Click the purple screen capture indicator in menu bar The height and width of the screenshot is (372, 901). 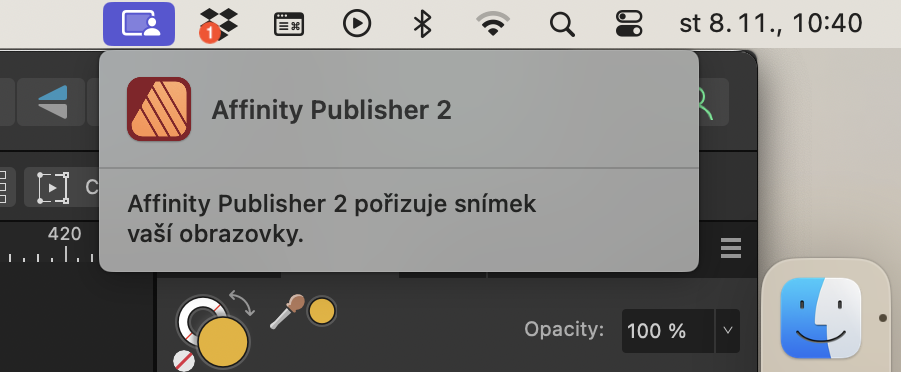pos(139,24)
